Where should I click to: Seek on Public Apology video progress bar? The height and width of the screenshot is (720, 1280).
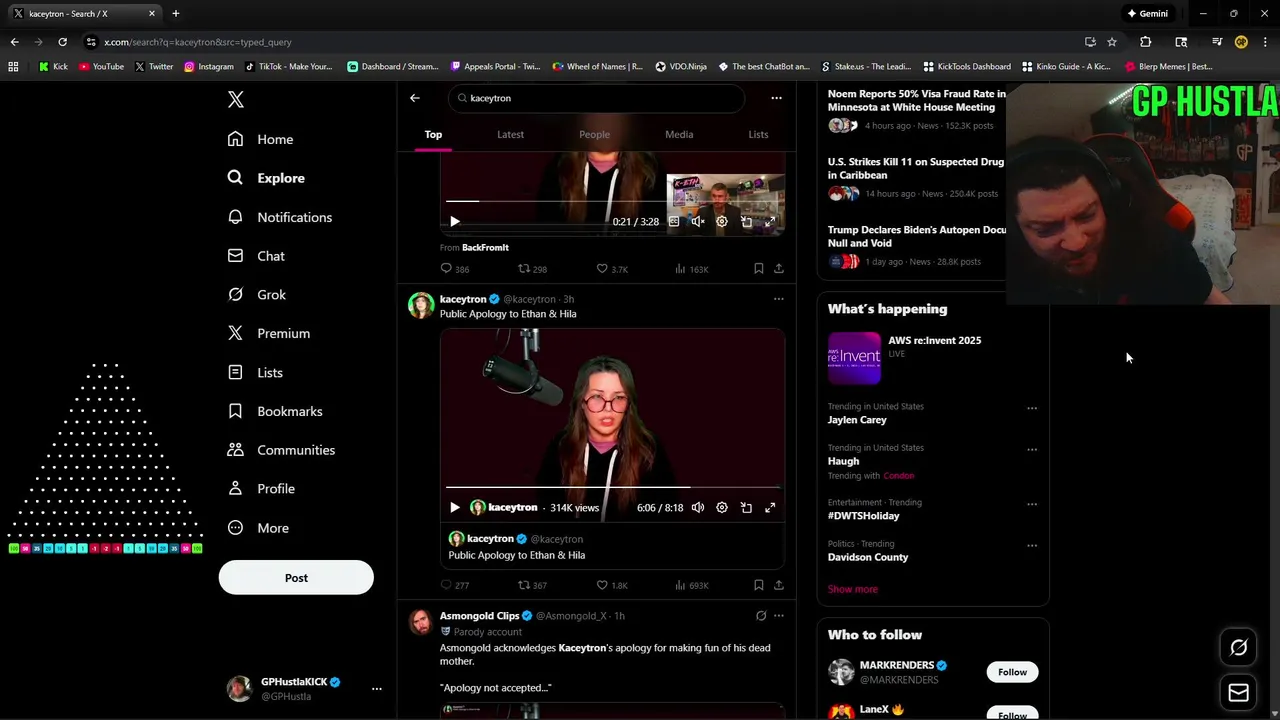pyautogui.click(x=612, y=487)
